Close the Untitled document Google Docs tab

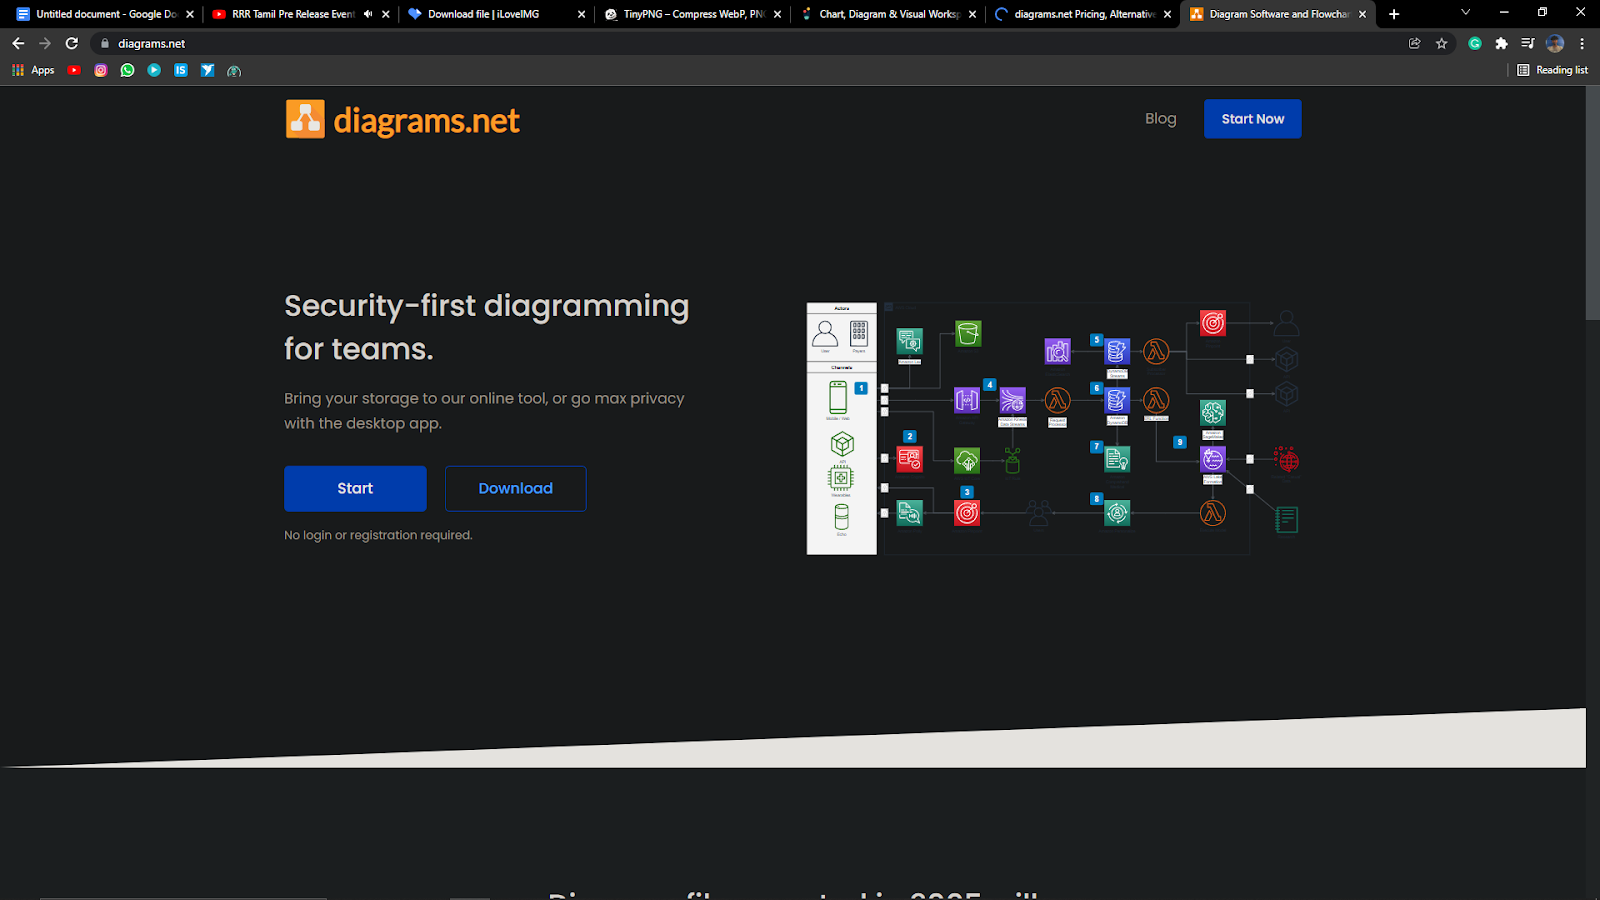pyautogui.click(x=190, y=14)
